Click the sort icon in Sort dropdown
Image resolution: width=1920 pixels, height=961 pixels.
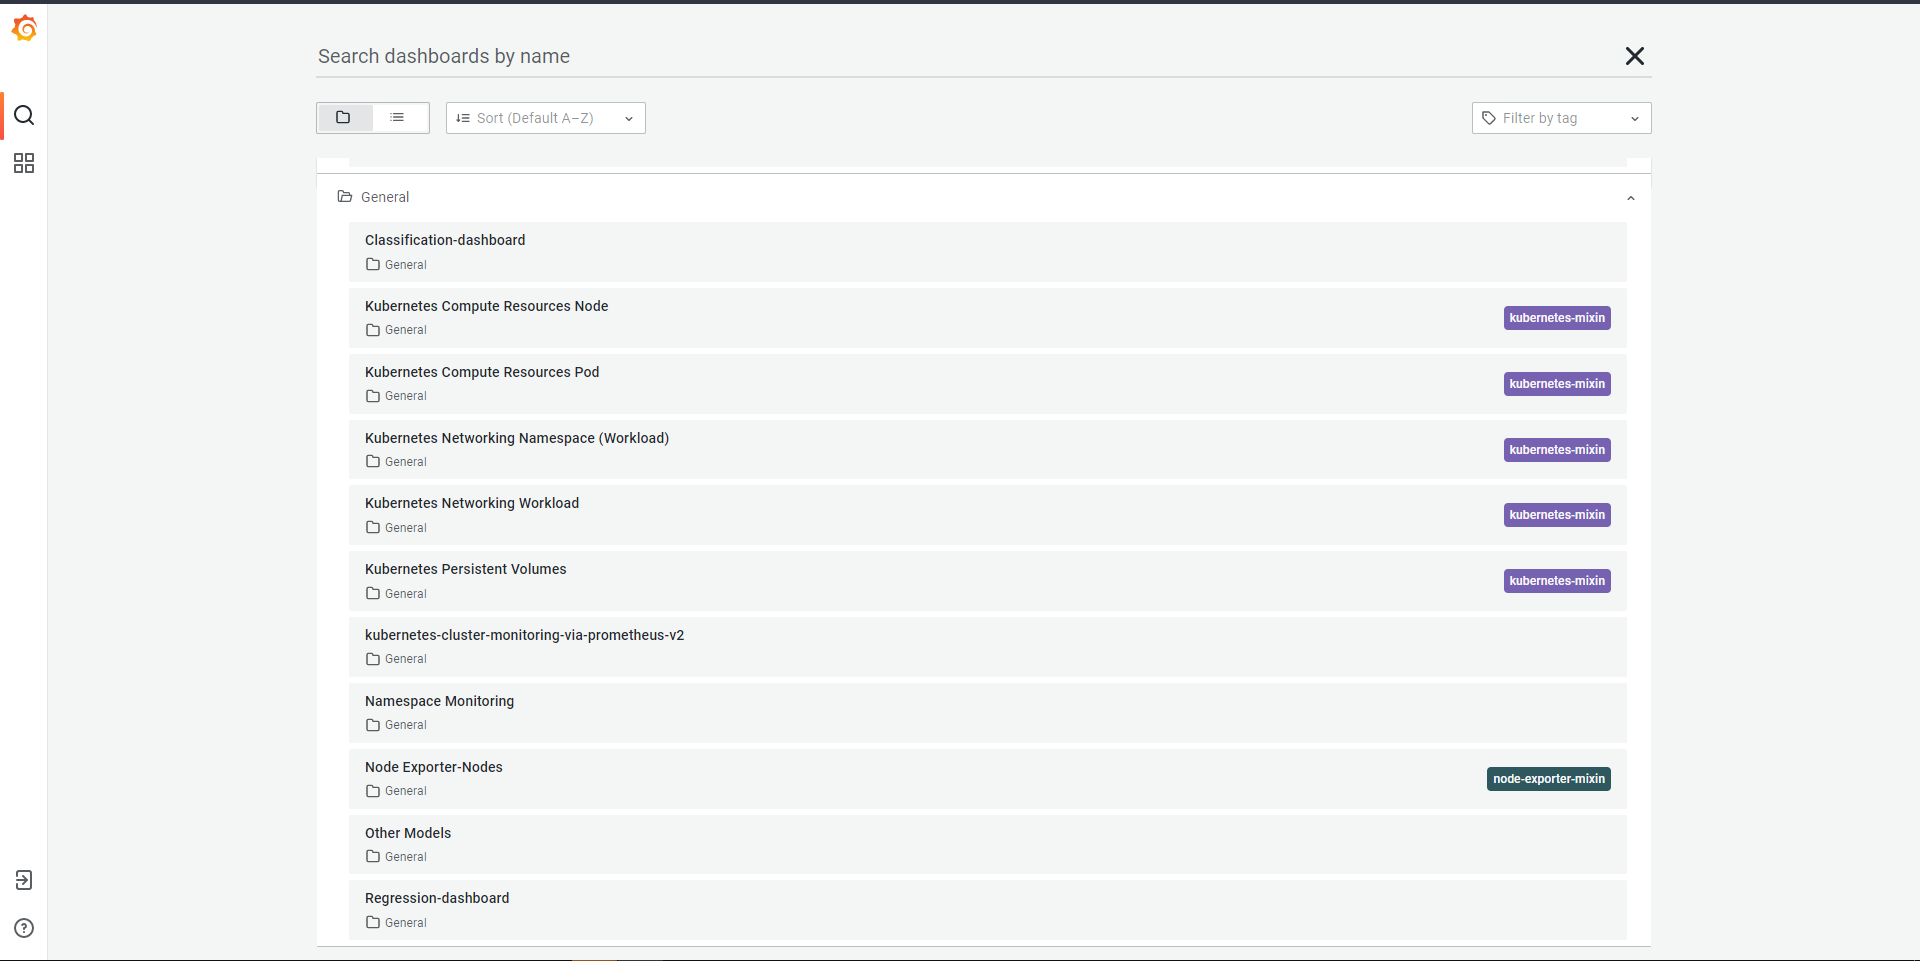463,118
